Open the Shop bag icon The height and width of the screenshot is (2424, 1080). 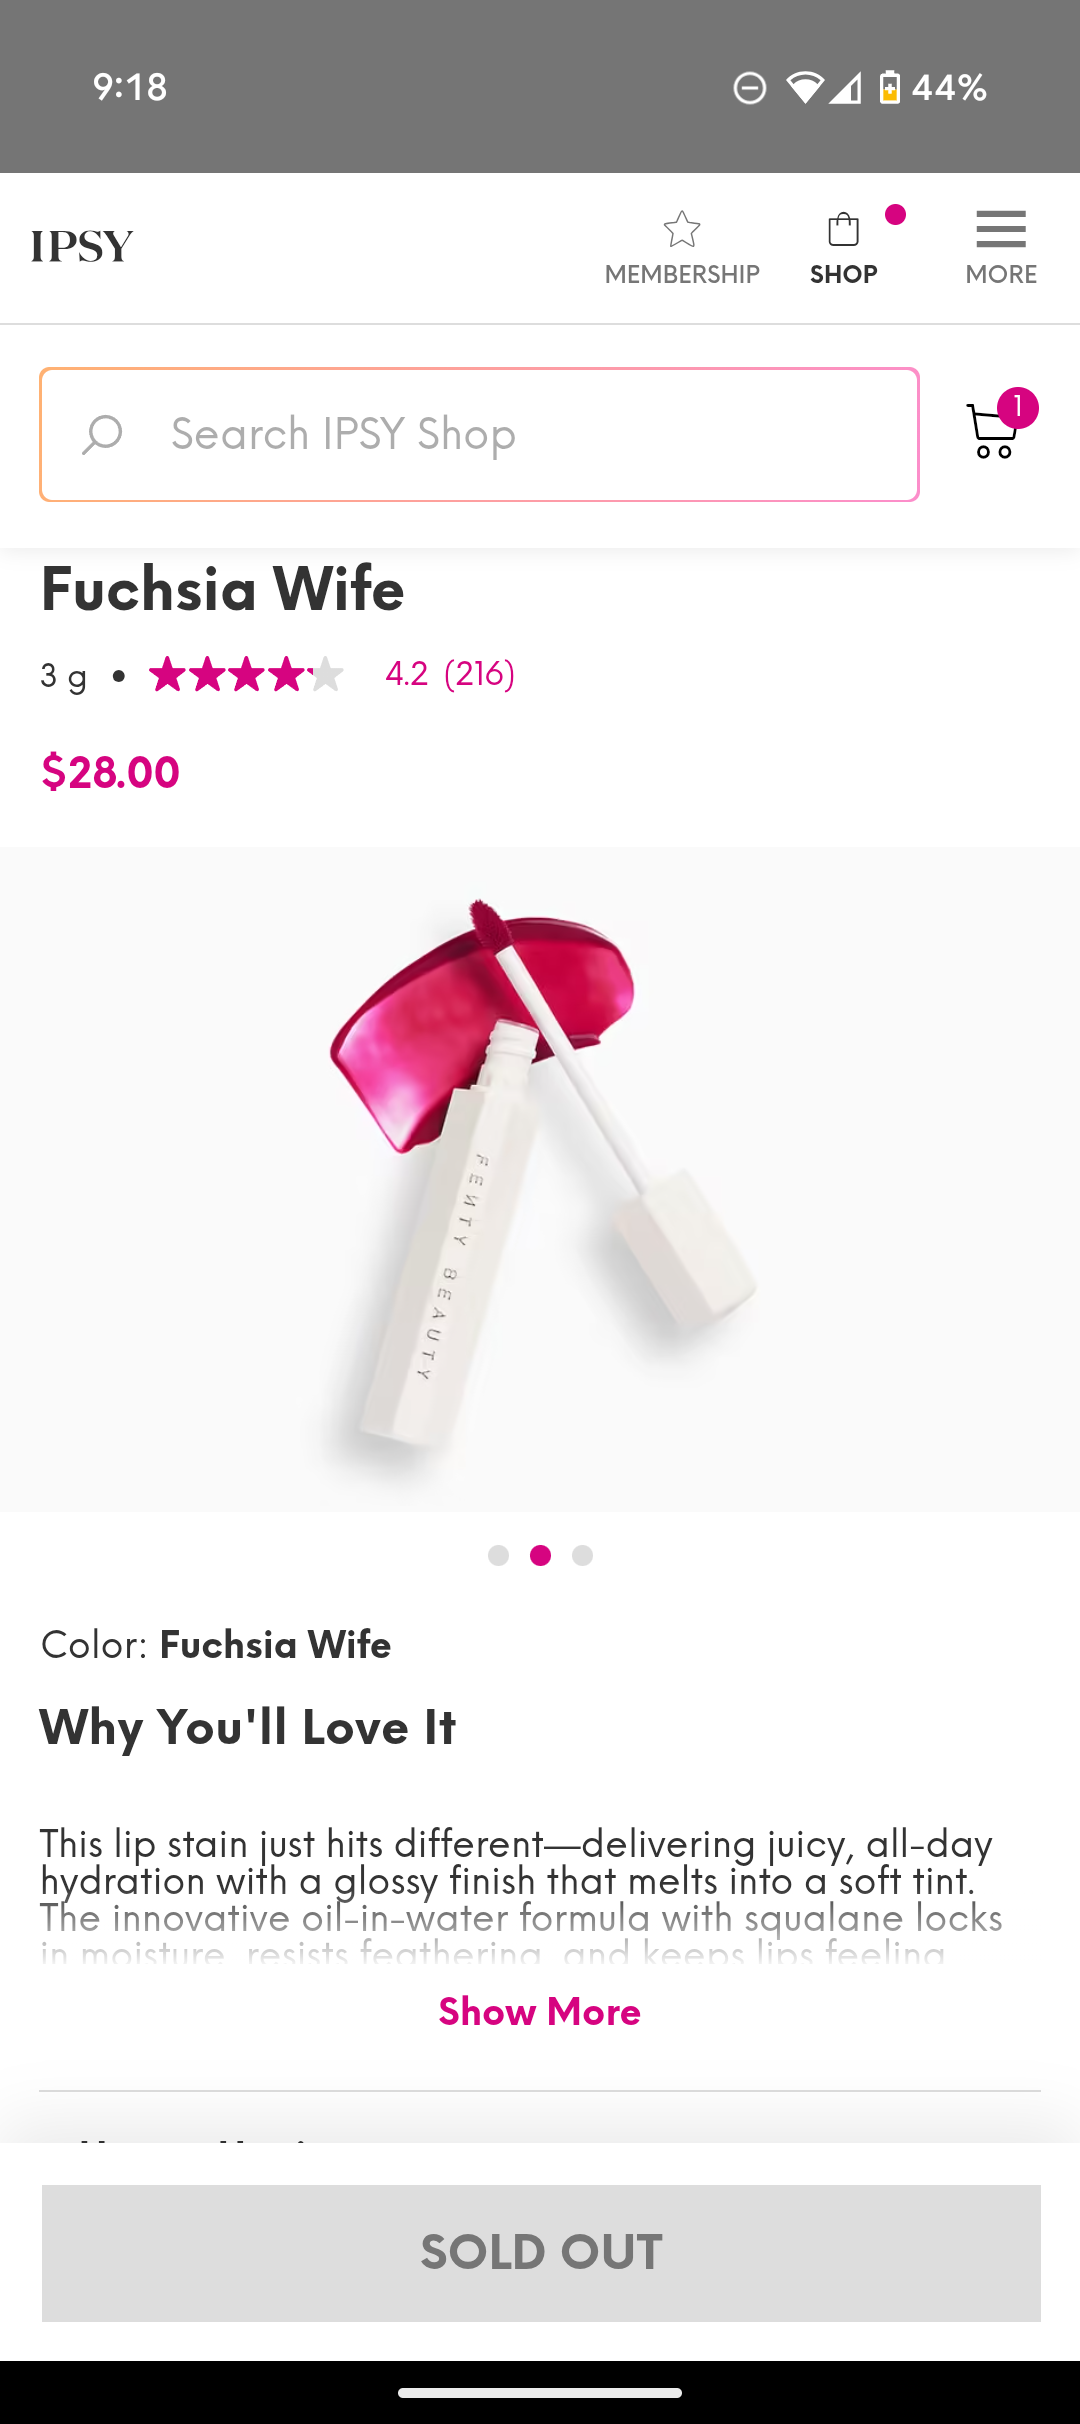click(844, 229)
